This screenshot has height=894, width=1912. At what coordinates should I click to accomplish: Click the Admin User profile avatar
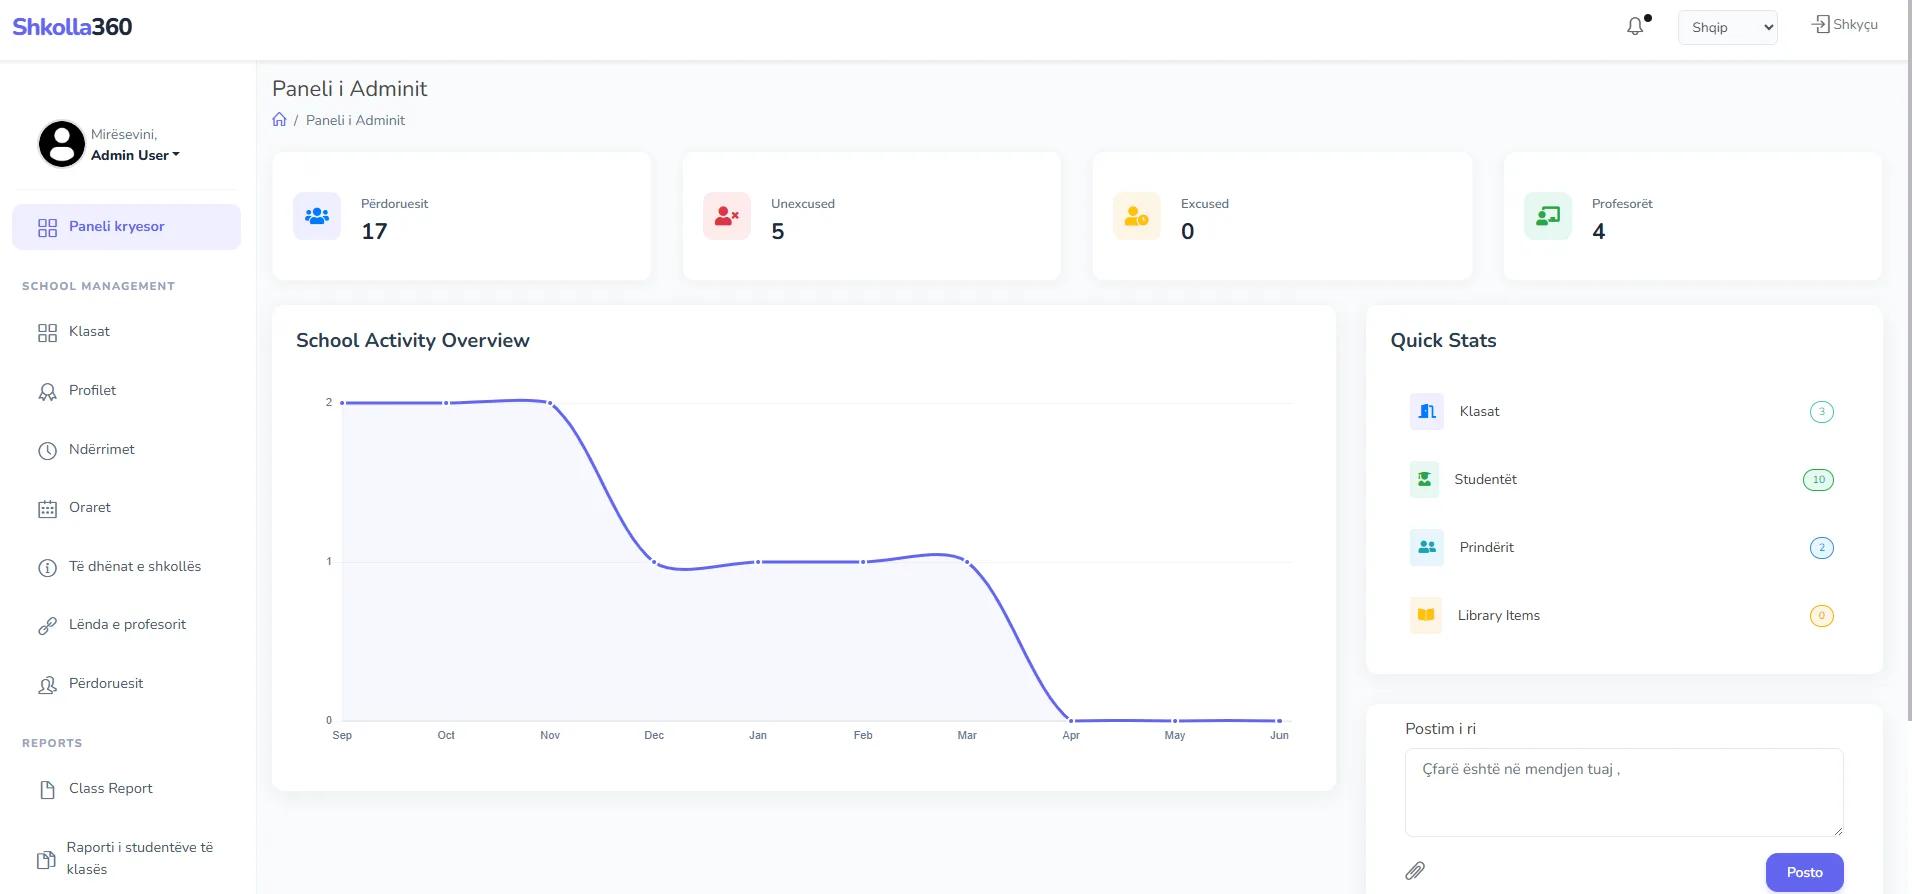(62, 144)
